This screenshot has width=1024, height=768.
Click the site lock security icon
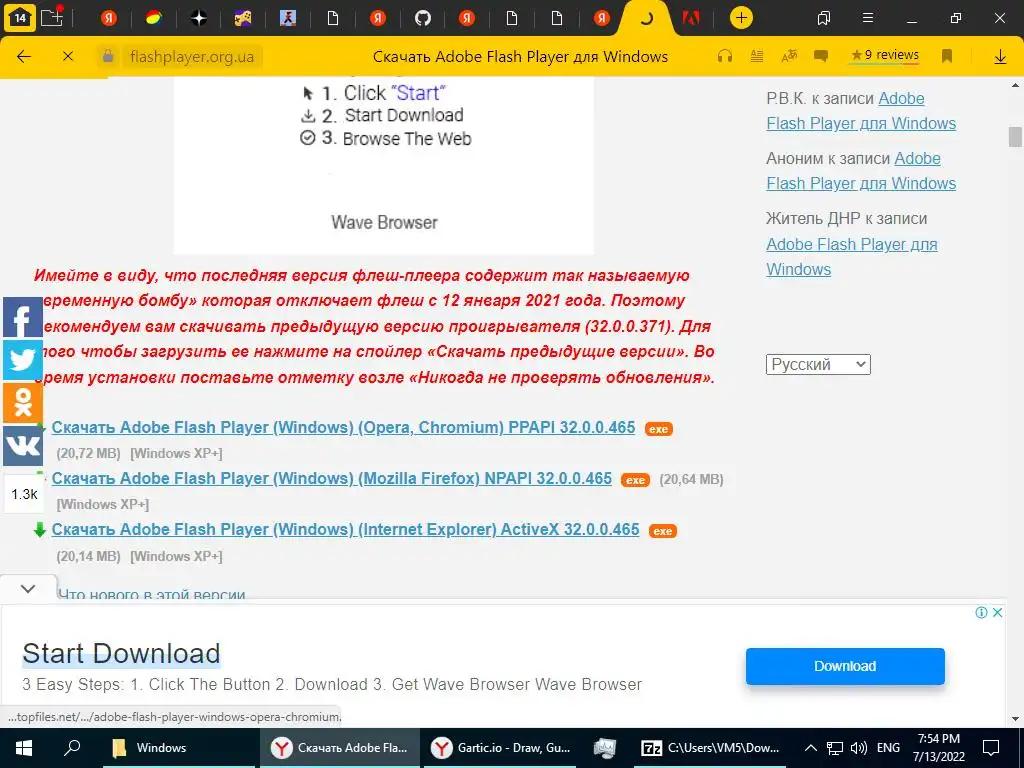coord(108,56)
